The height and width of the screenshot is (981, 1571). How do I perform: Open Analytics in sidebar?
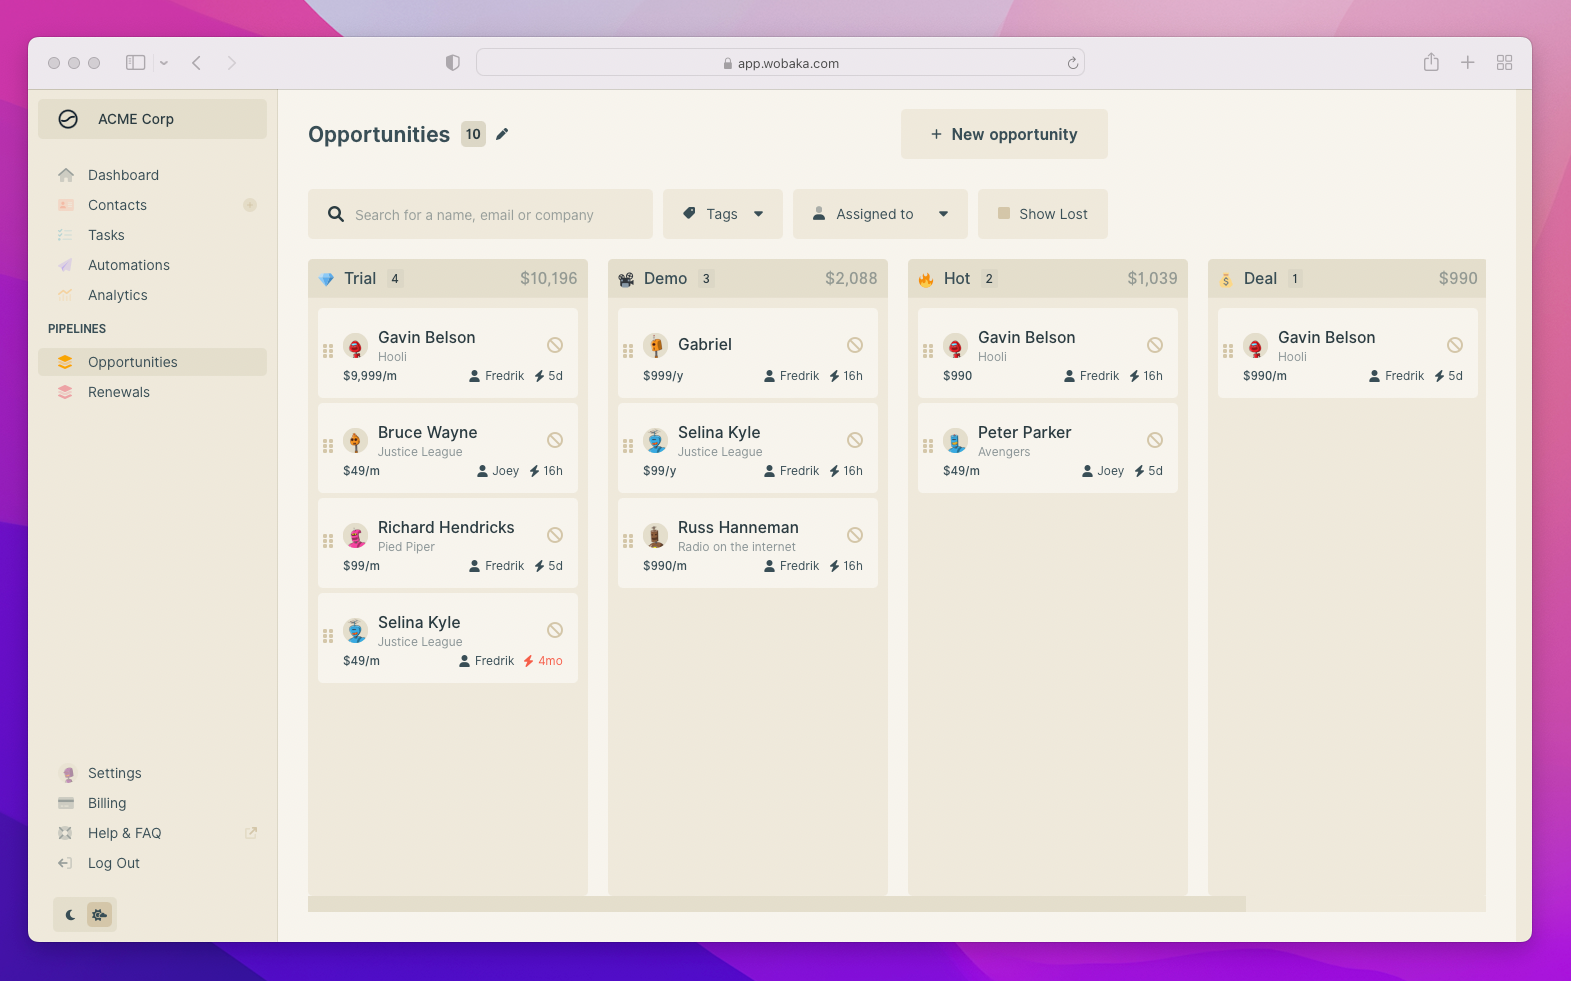click(x=152, y=295)
